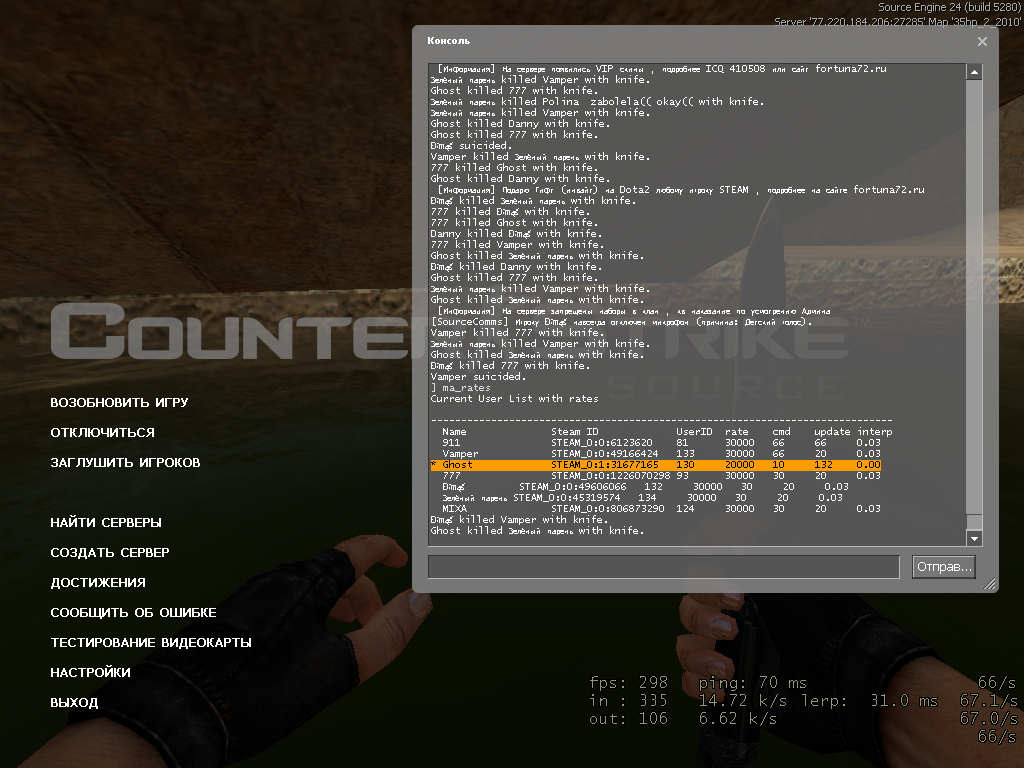Click the 'update' column header

pyautogui.click(x=832, y=432)
